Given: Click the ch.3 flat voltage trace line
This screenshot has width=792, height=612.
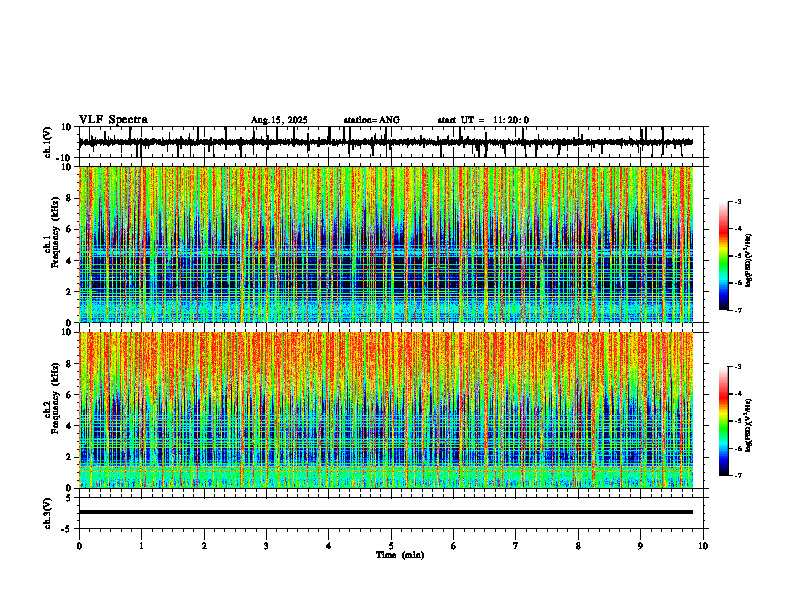Looking at the screenshot, I should click(x=386, y=512).
